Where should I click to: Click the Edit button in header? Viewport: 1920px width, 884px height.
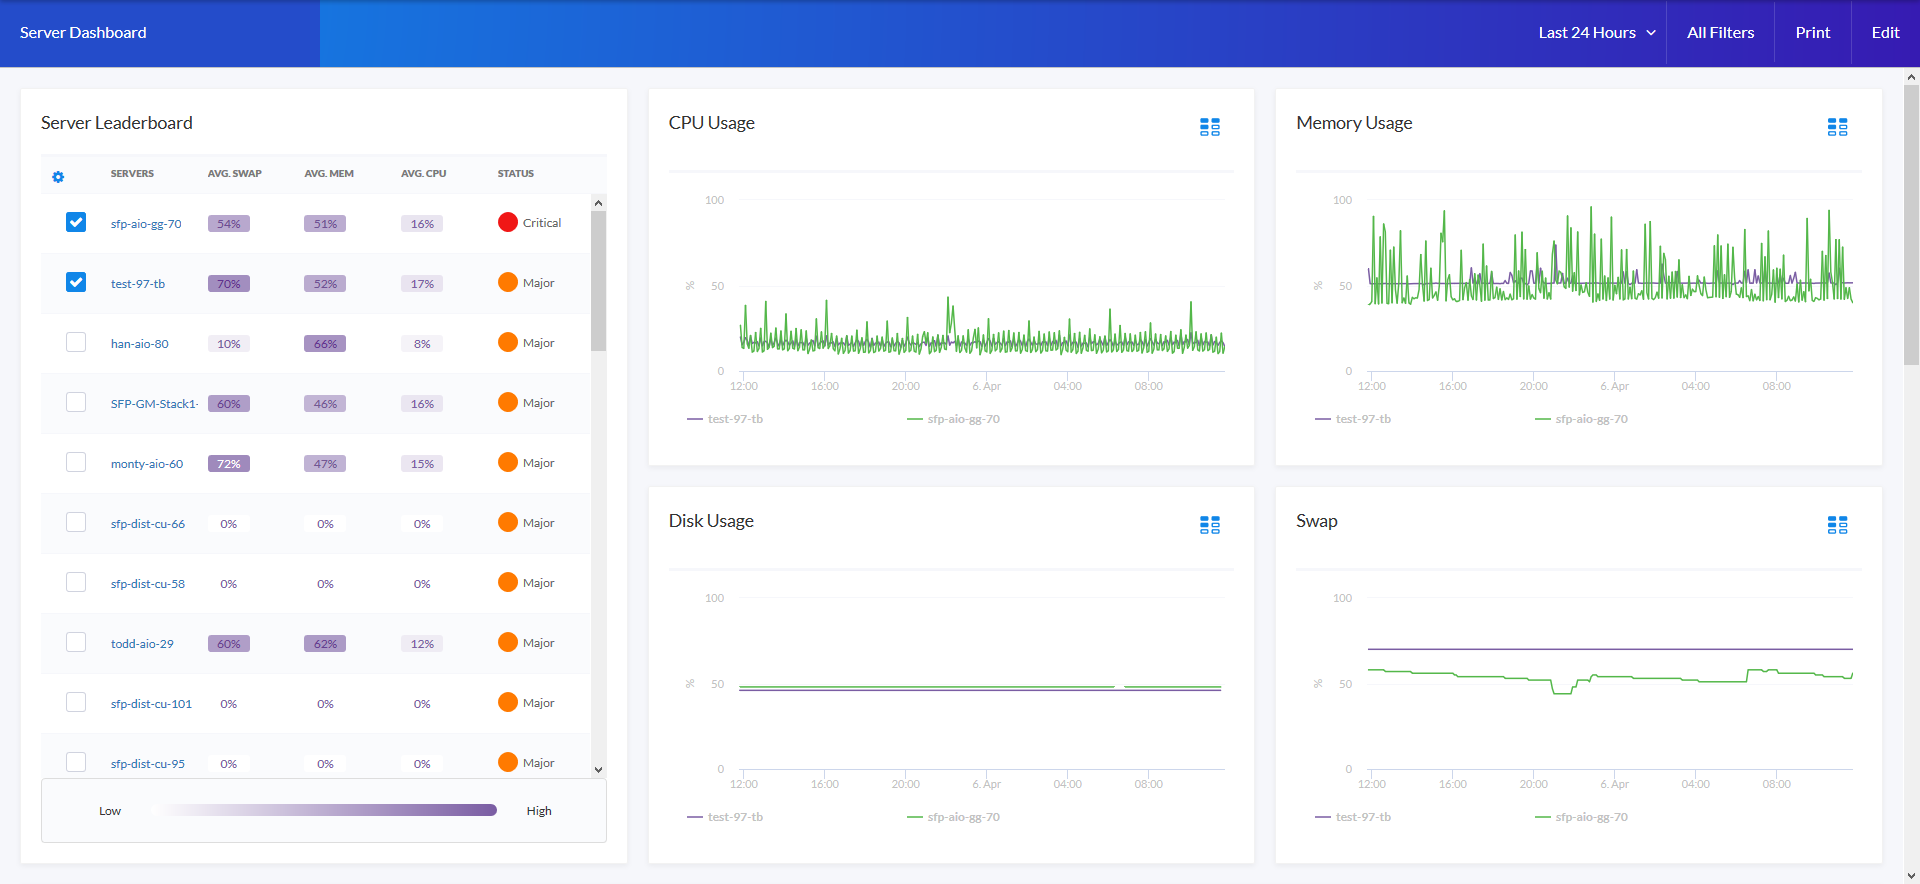pos(1885,33)
